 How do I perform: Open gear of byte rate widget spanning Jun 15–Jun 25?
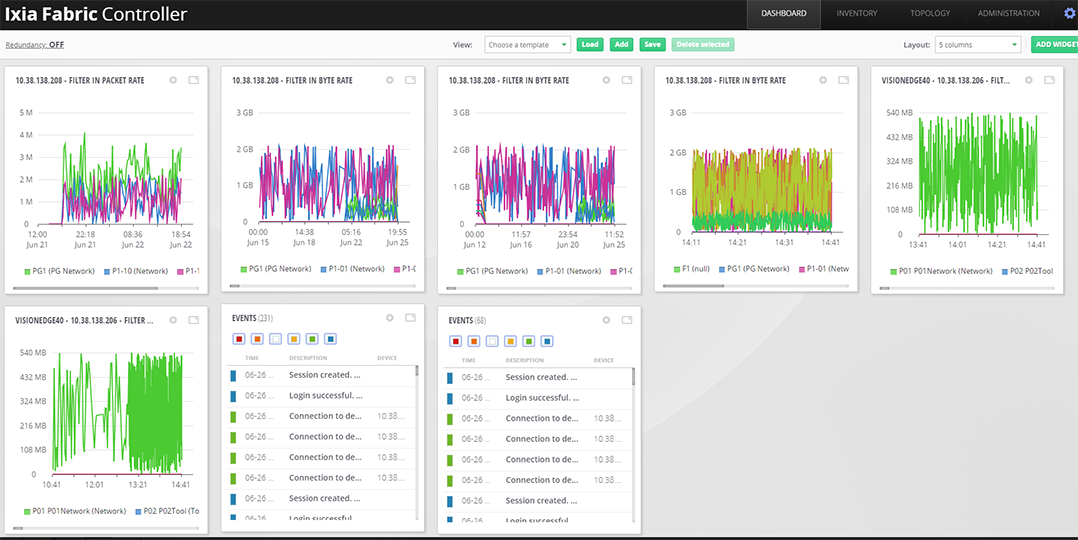[390, 80]
